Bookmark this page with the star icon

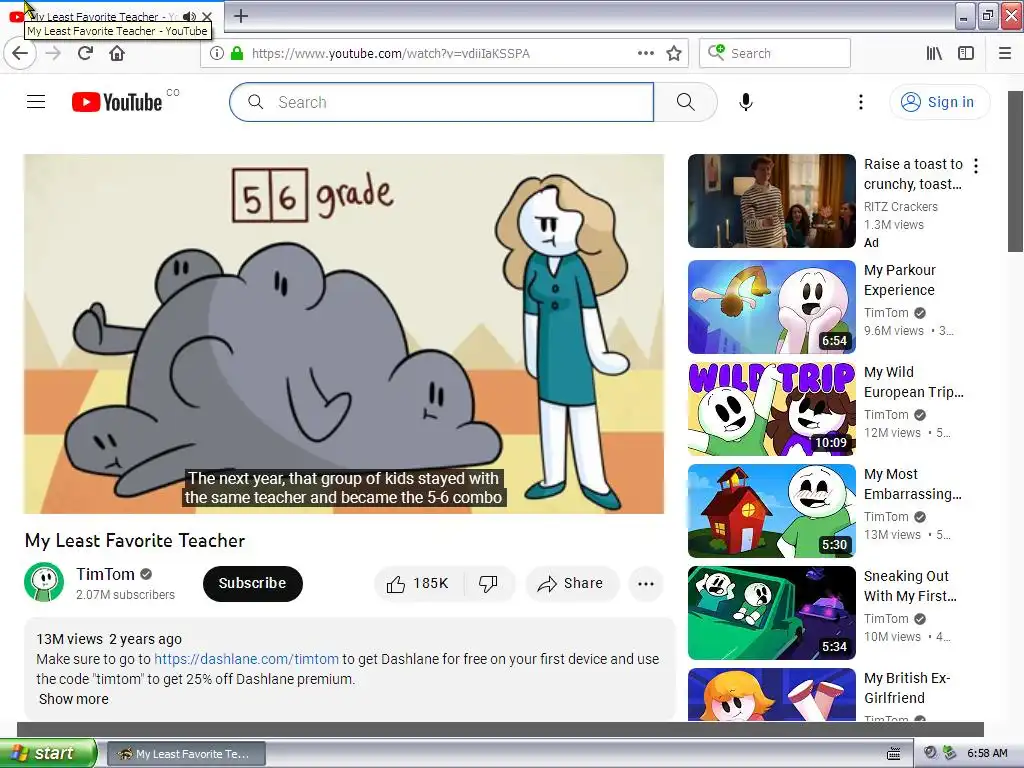674,54
